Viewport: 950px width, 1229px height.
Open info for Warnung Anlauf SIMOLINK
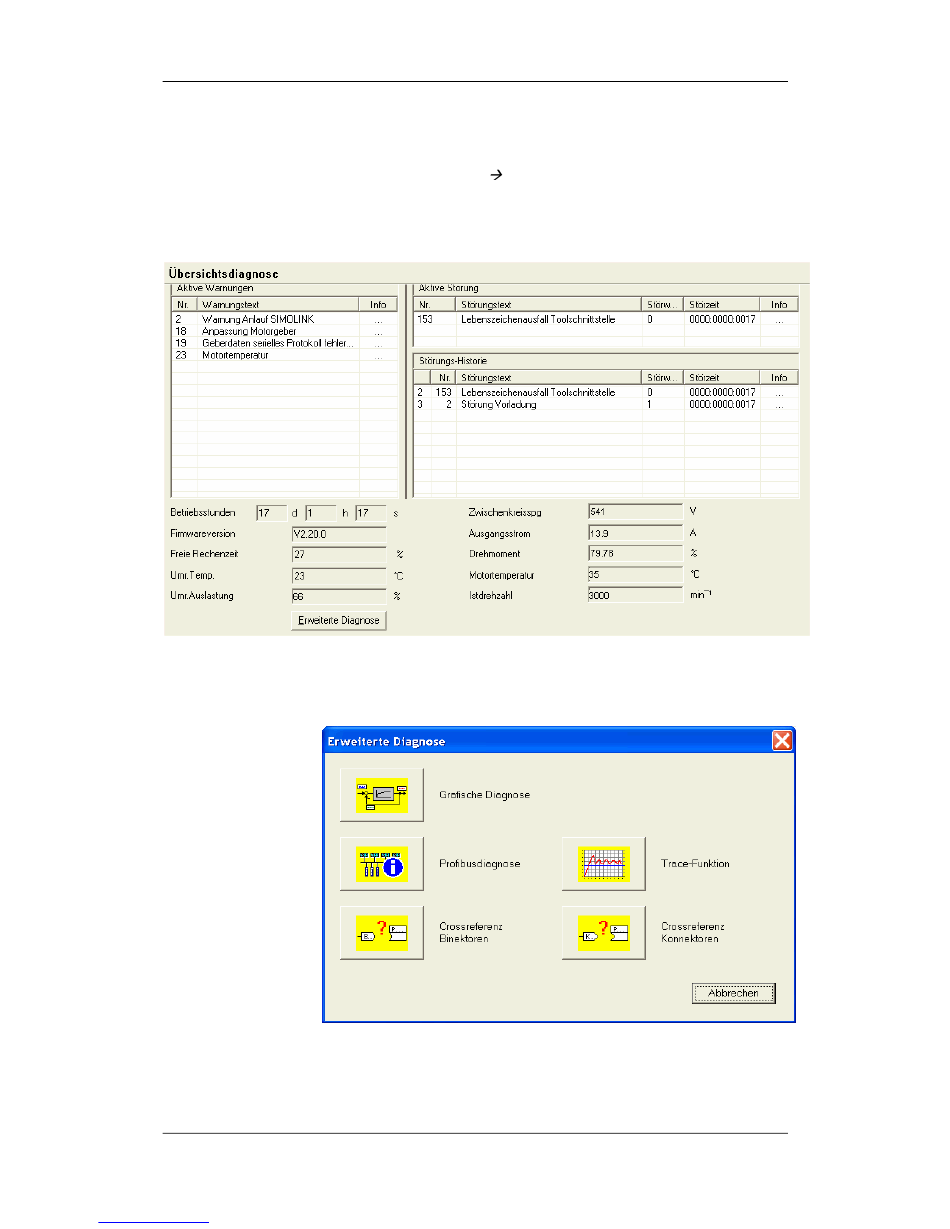pyautogui.click(x=378, y=319)
